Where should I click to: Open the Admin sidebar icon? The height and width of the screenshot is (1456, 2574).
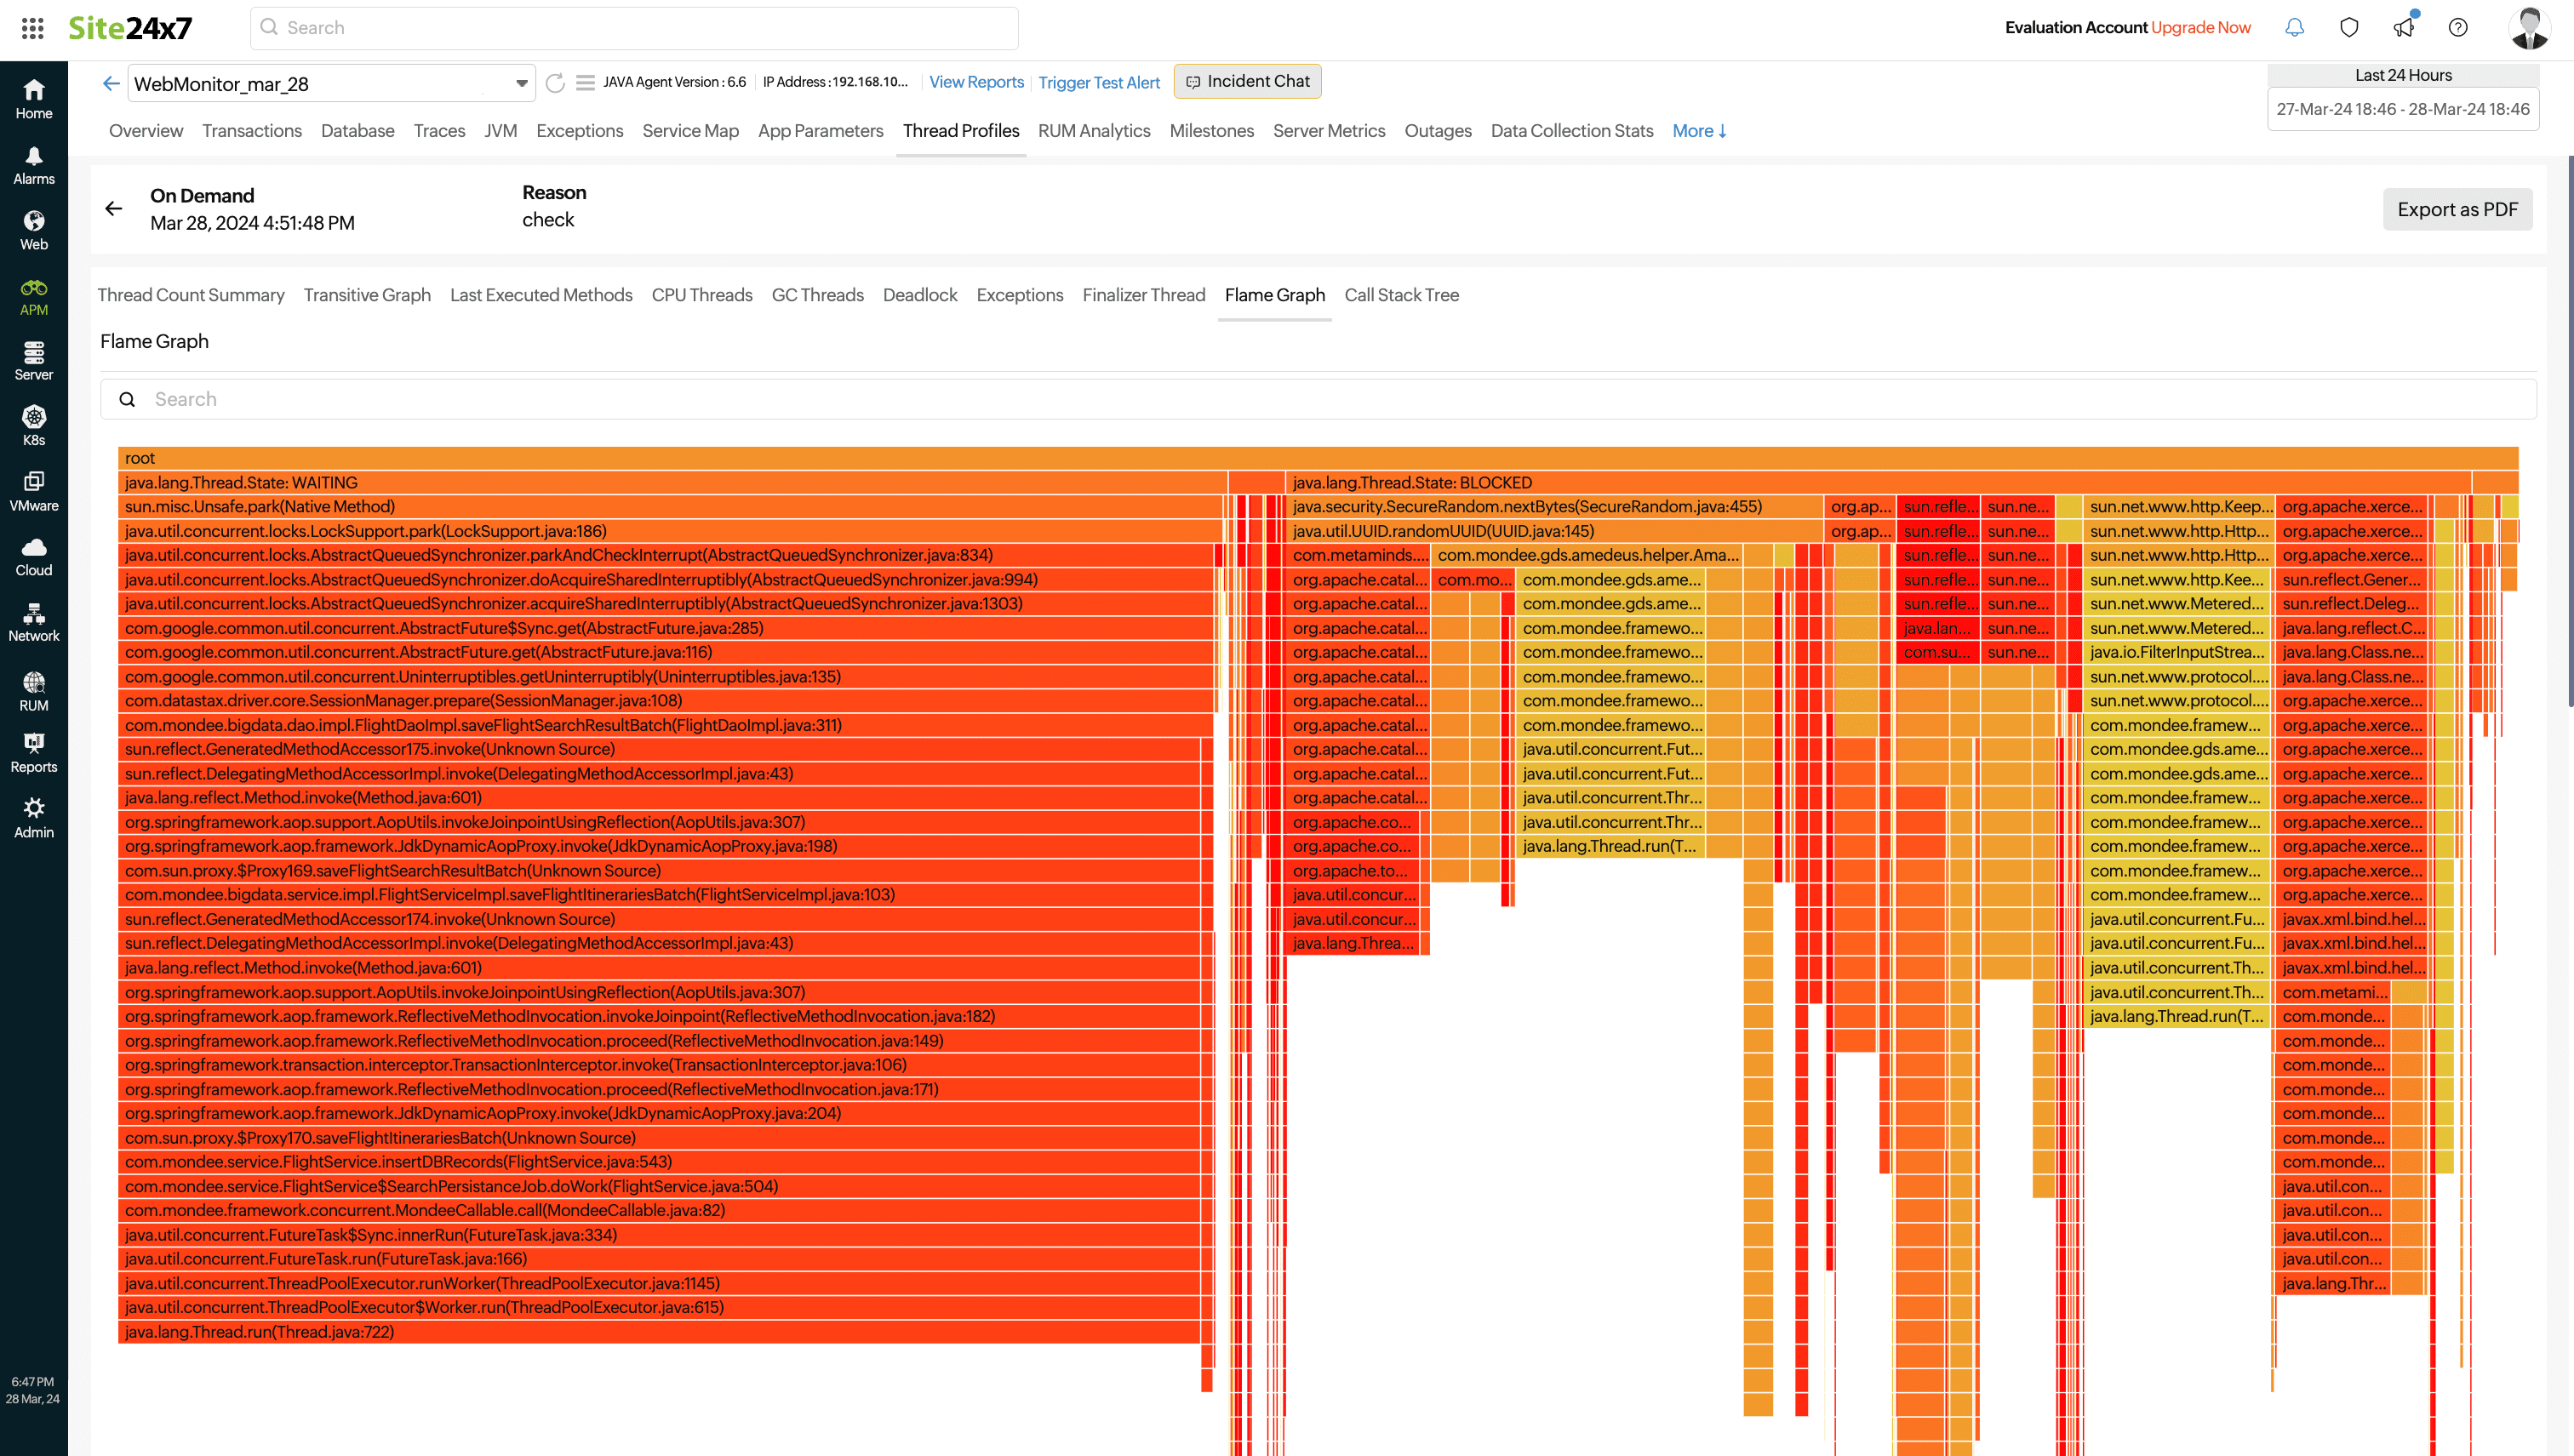33,816
